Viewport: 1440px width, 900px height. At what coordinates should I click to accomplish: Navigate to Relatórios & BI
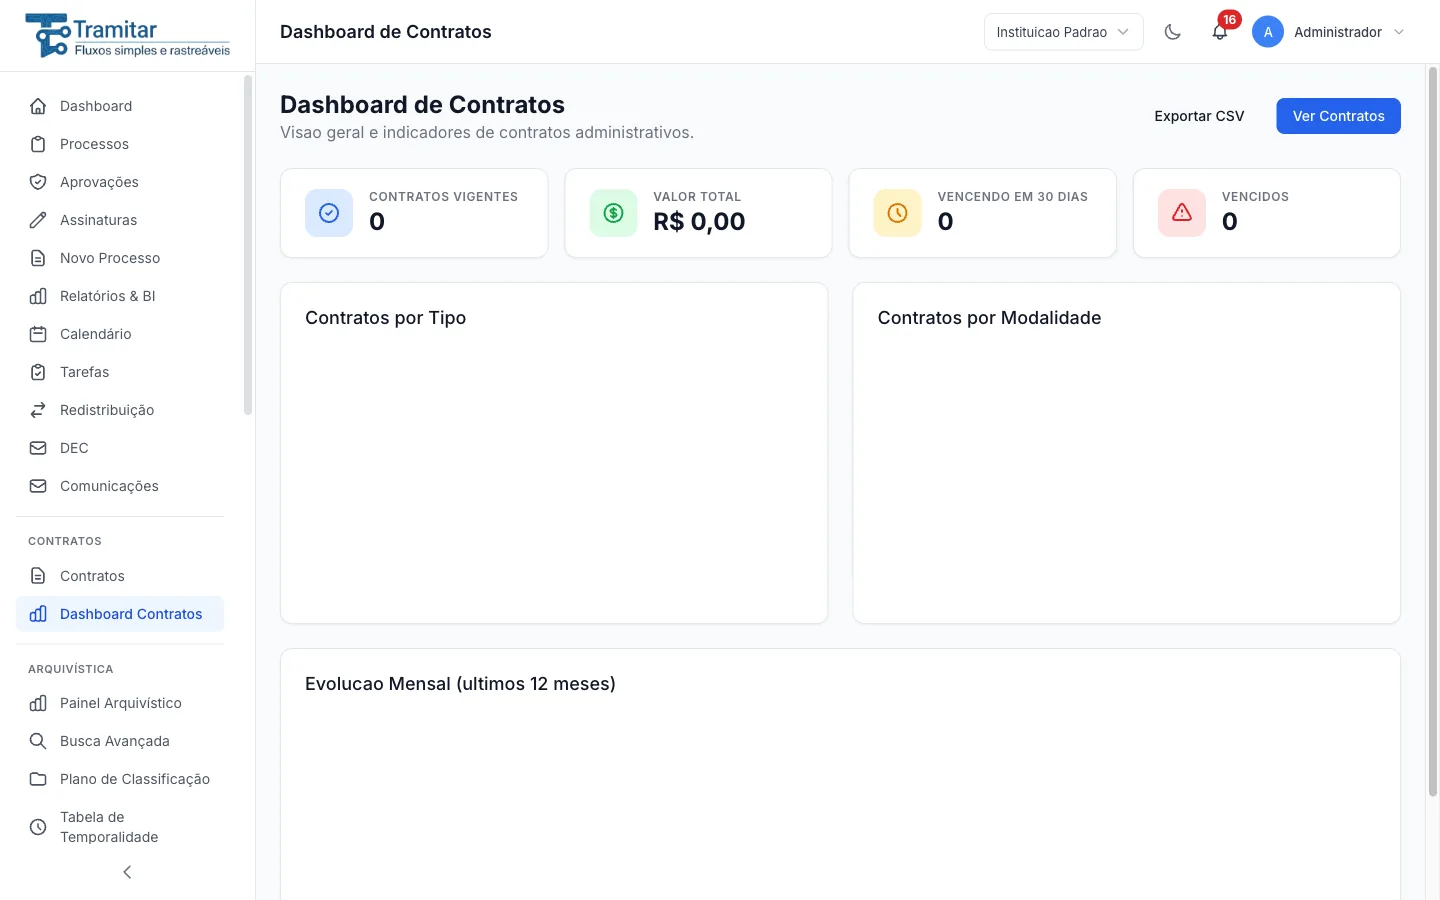pyautogui.click(x=120, y=296)
